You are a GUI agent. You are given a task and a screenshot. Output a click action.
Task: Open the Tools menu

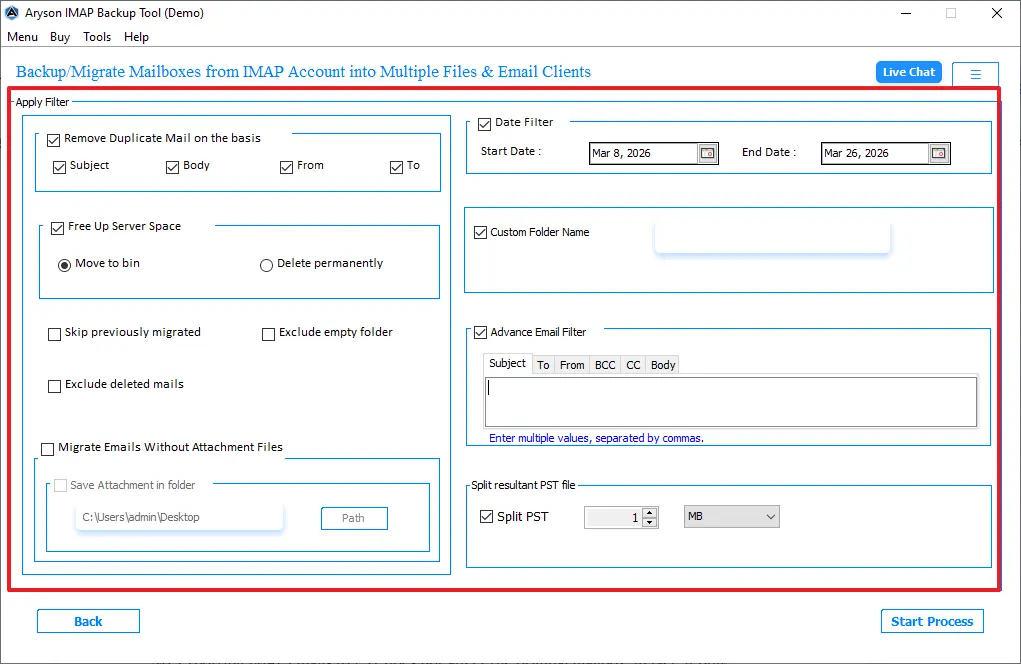tap(97, 37)
